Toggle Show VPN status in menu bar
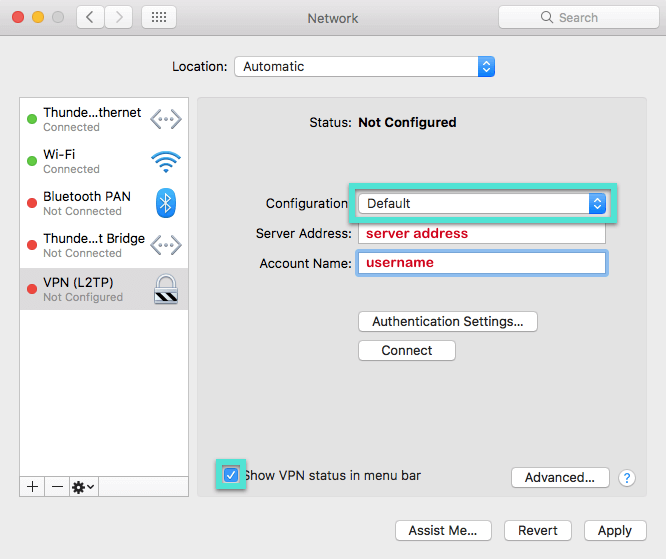 coord(232,475)
